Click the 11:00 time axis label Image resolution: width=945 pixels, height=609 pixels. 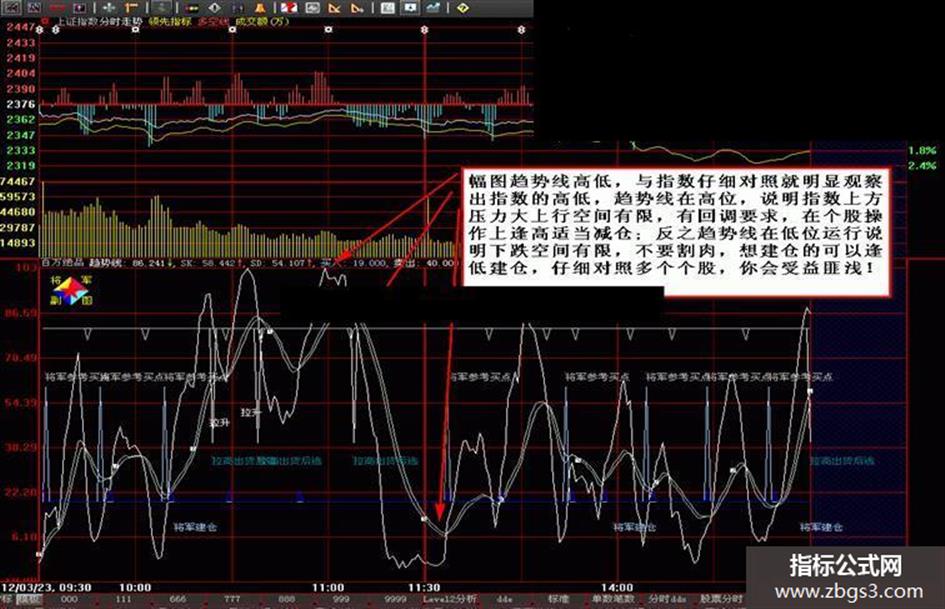(328, 587)
